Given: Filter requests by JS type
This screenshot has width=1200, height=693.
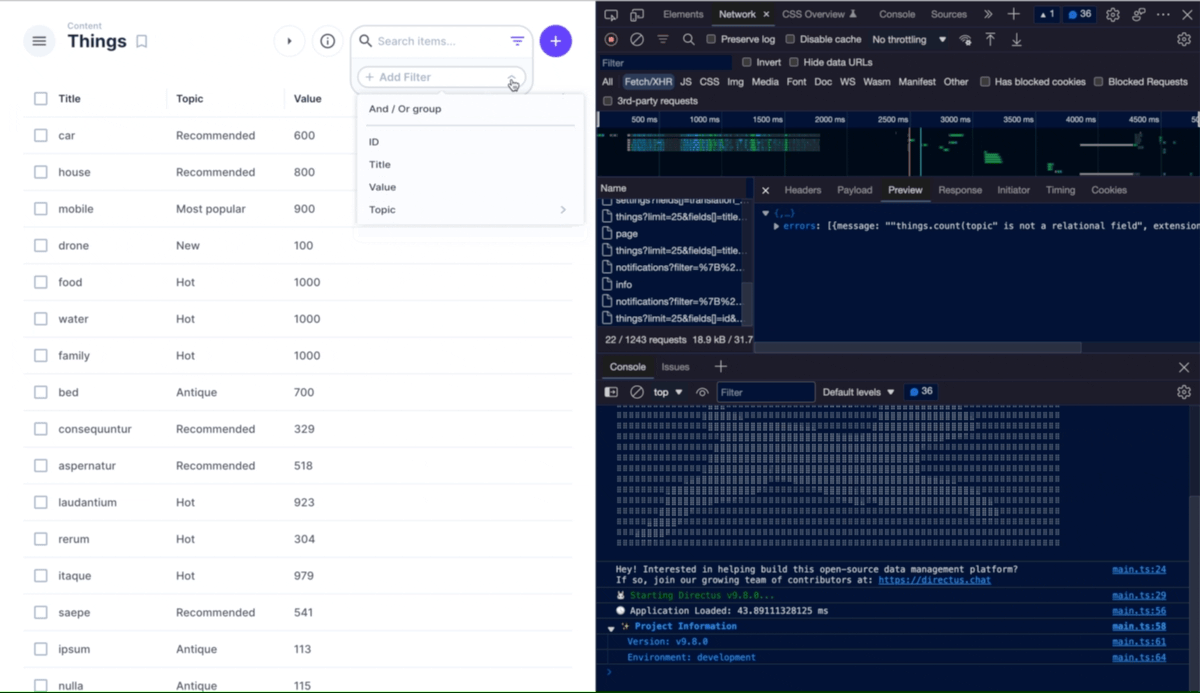Looking at the screenshot, I should tap(686, 81).
